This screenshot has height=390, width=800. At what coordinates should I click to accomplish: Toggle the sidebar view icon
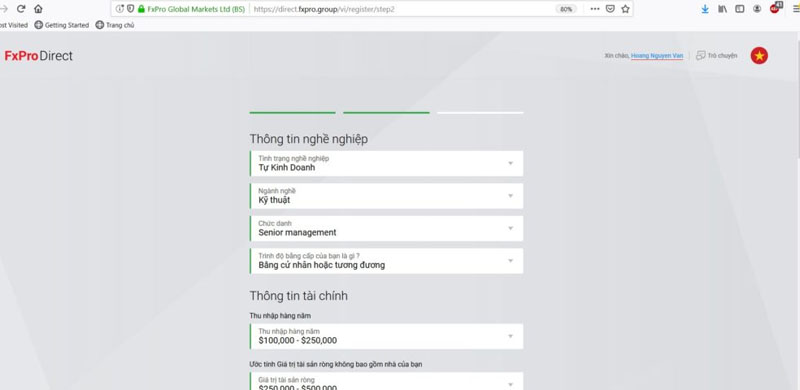pos(740,9)
